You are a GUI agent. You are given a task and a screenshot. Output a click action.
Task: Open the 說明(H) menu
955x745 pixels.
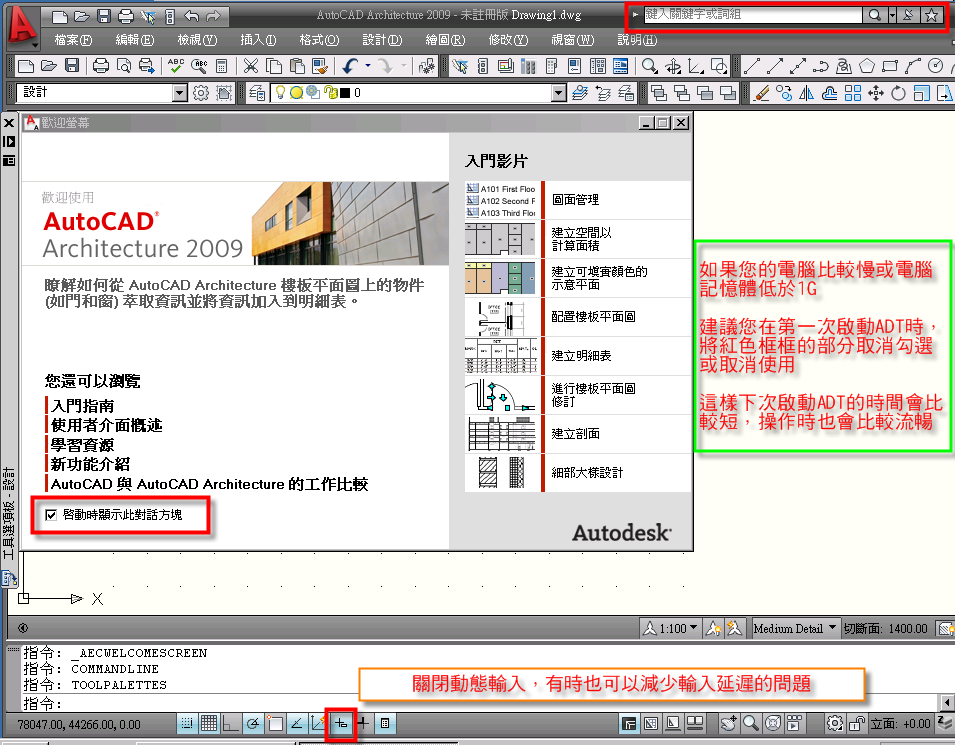click(637, 40)
